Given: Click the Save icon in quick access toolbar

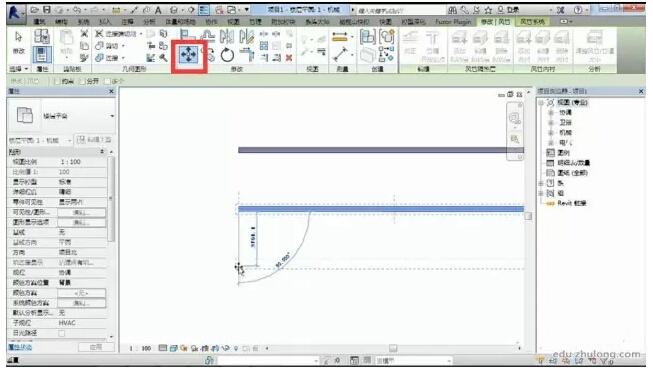Looking at the screenshot, I should 47,10.
